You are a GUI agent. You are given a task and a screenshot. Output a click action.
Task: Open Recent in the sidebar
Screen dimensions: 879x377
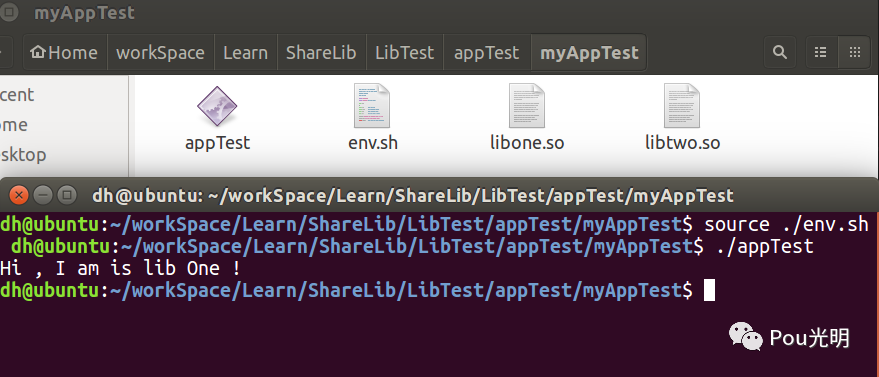(x=17, y=95)
